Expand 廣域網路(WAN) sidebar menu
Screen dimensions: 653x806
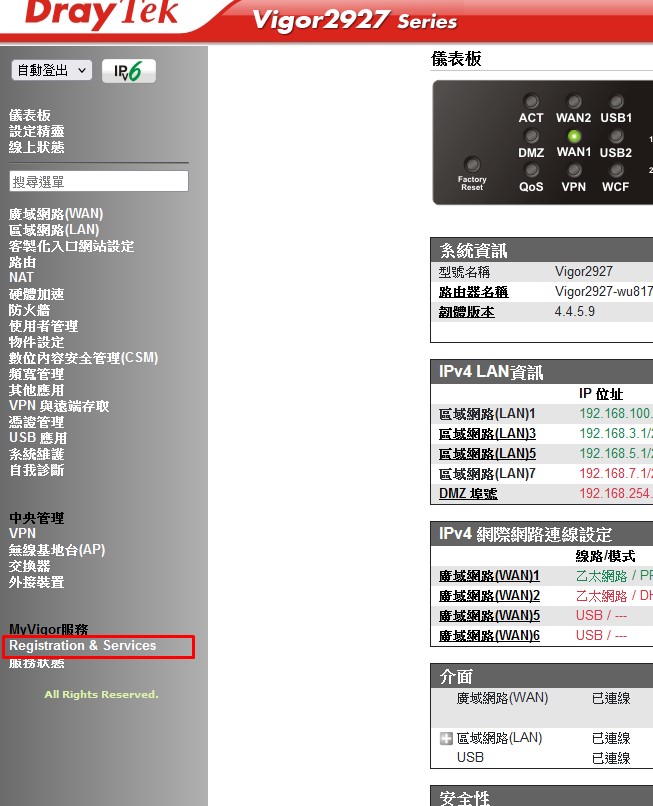[56, 214]
